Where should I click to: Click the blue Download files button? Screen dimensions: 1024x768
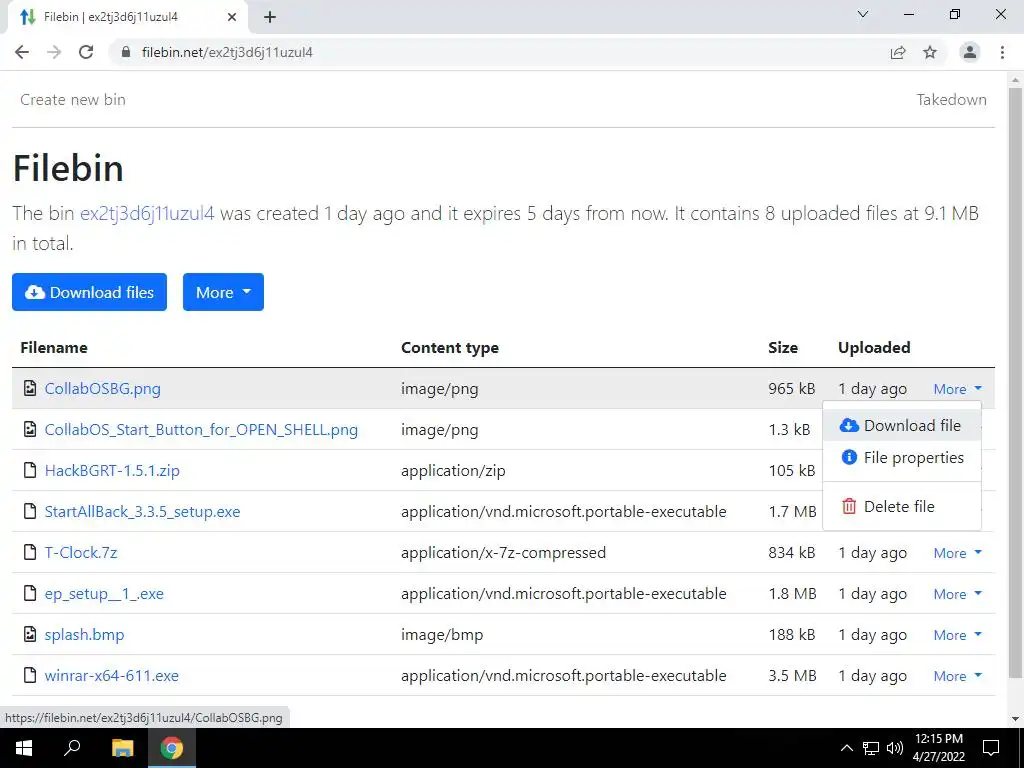[89, 292]
